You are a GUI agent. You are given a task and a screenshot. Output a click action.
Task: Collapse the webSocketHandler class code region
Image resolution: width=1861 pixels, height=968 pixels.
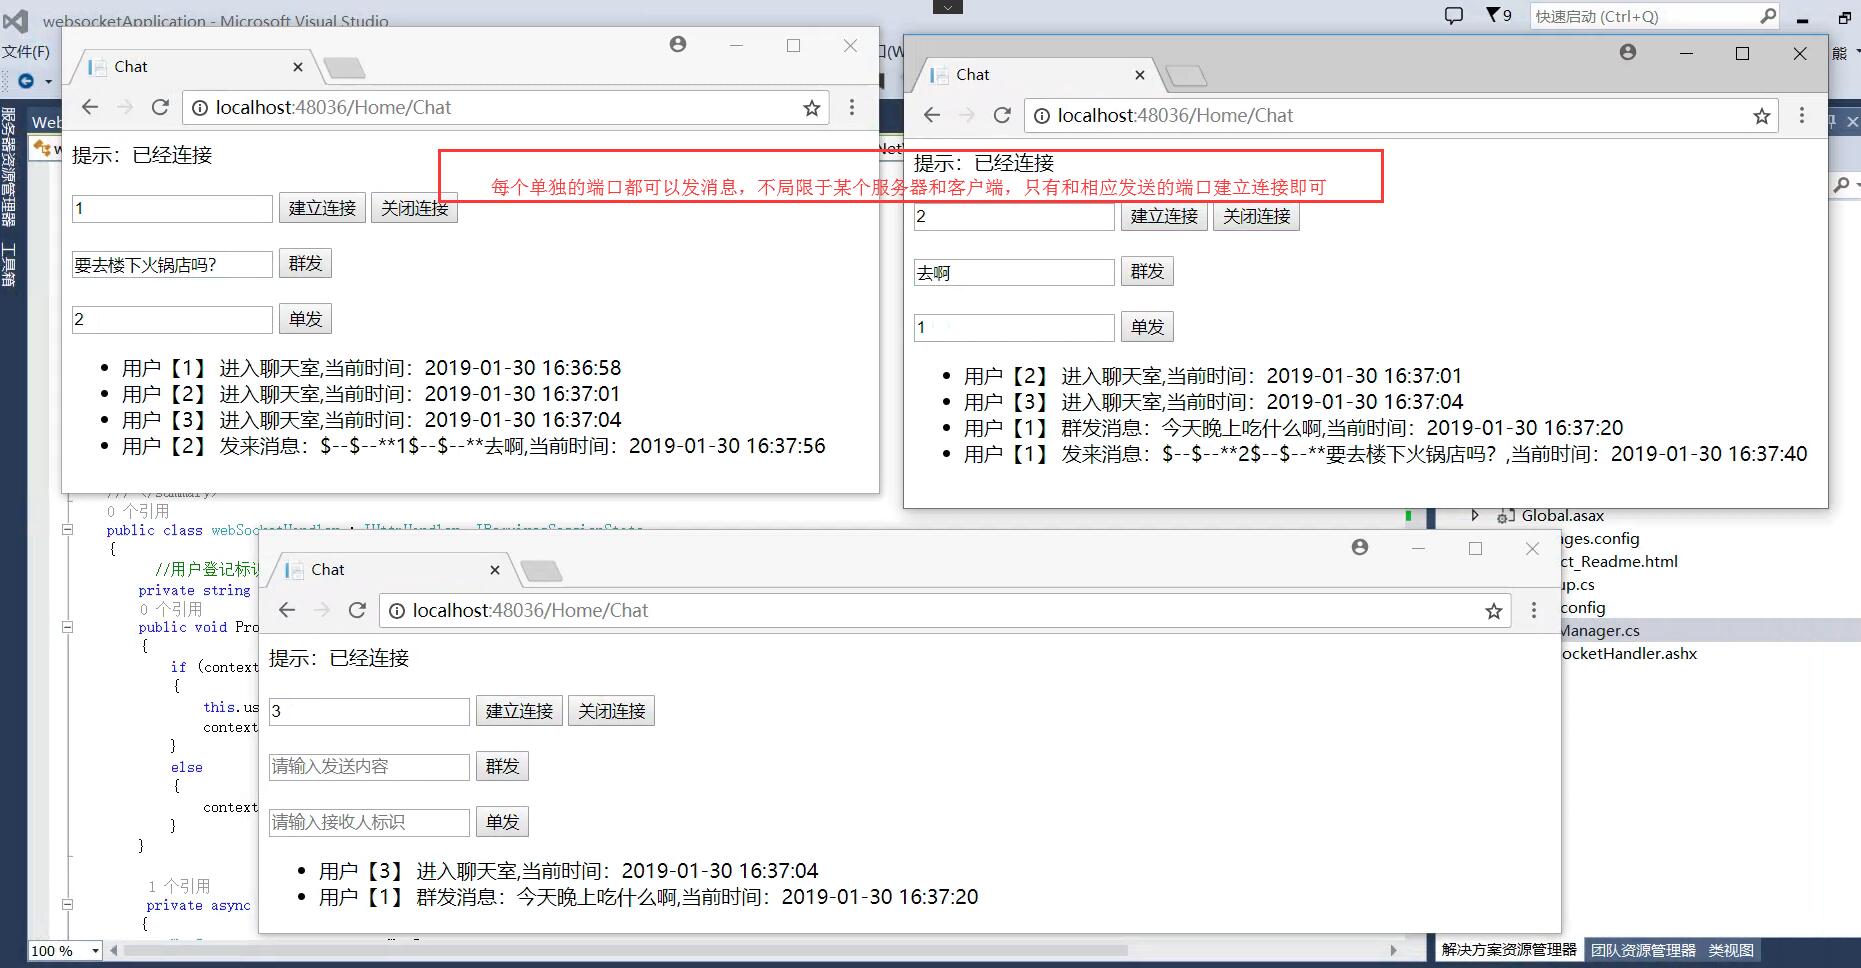click(67, 530)
